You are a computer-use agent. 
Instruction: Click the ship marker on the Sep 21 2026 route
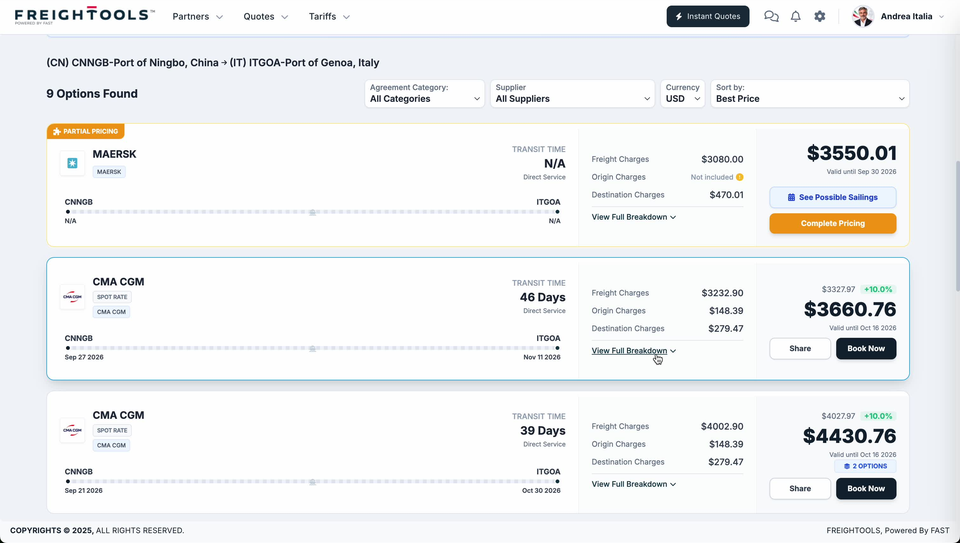point(312,482)
